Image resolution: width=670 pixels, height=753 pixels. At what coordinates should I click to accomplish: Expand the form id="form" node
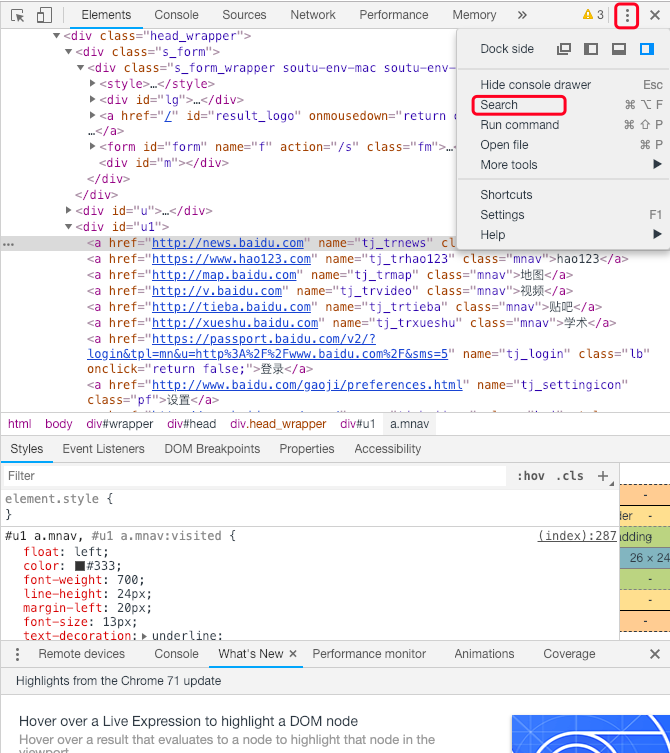coord(93,146)
